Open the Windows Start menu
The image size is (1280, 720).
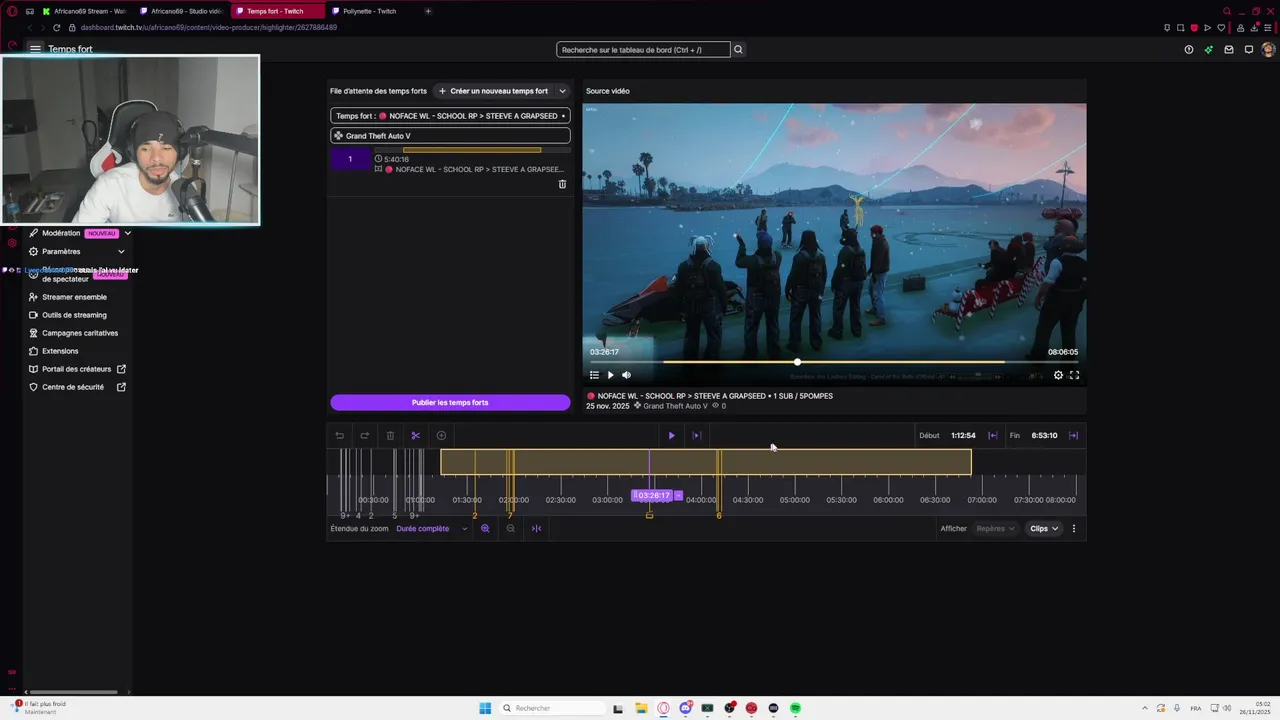485,708
